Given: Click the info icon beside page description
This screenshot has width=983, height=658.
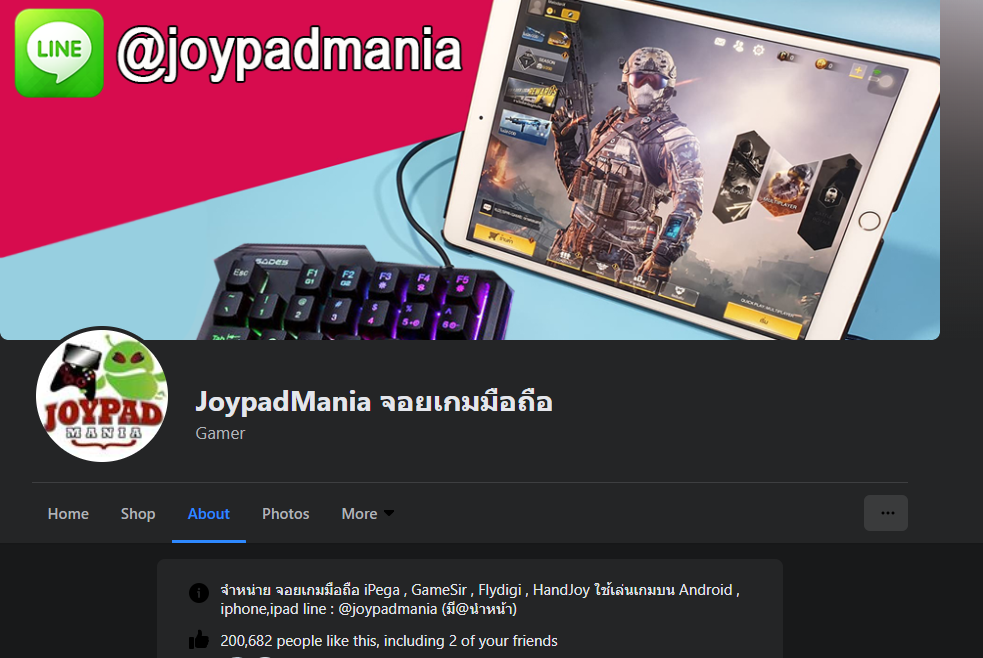Looking at the screenshot, I should tap(199, 592).
